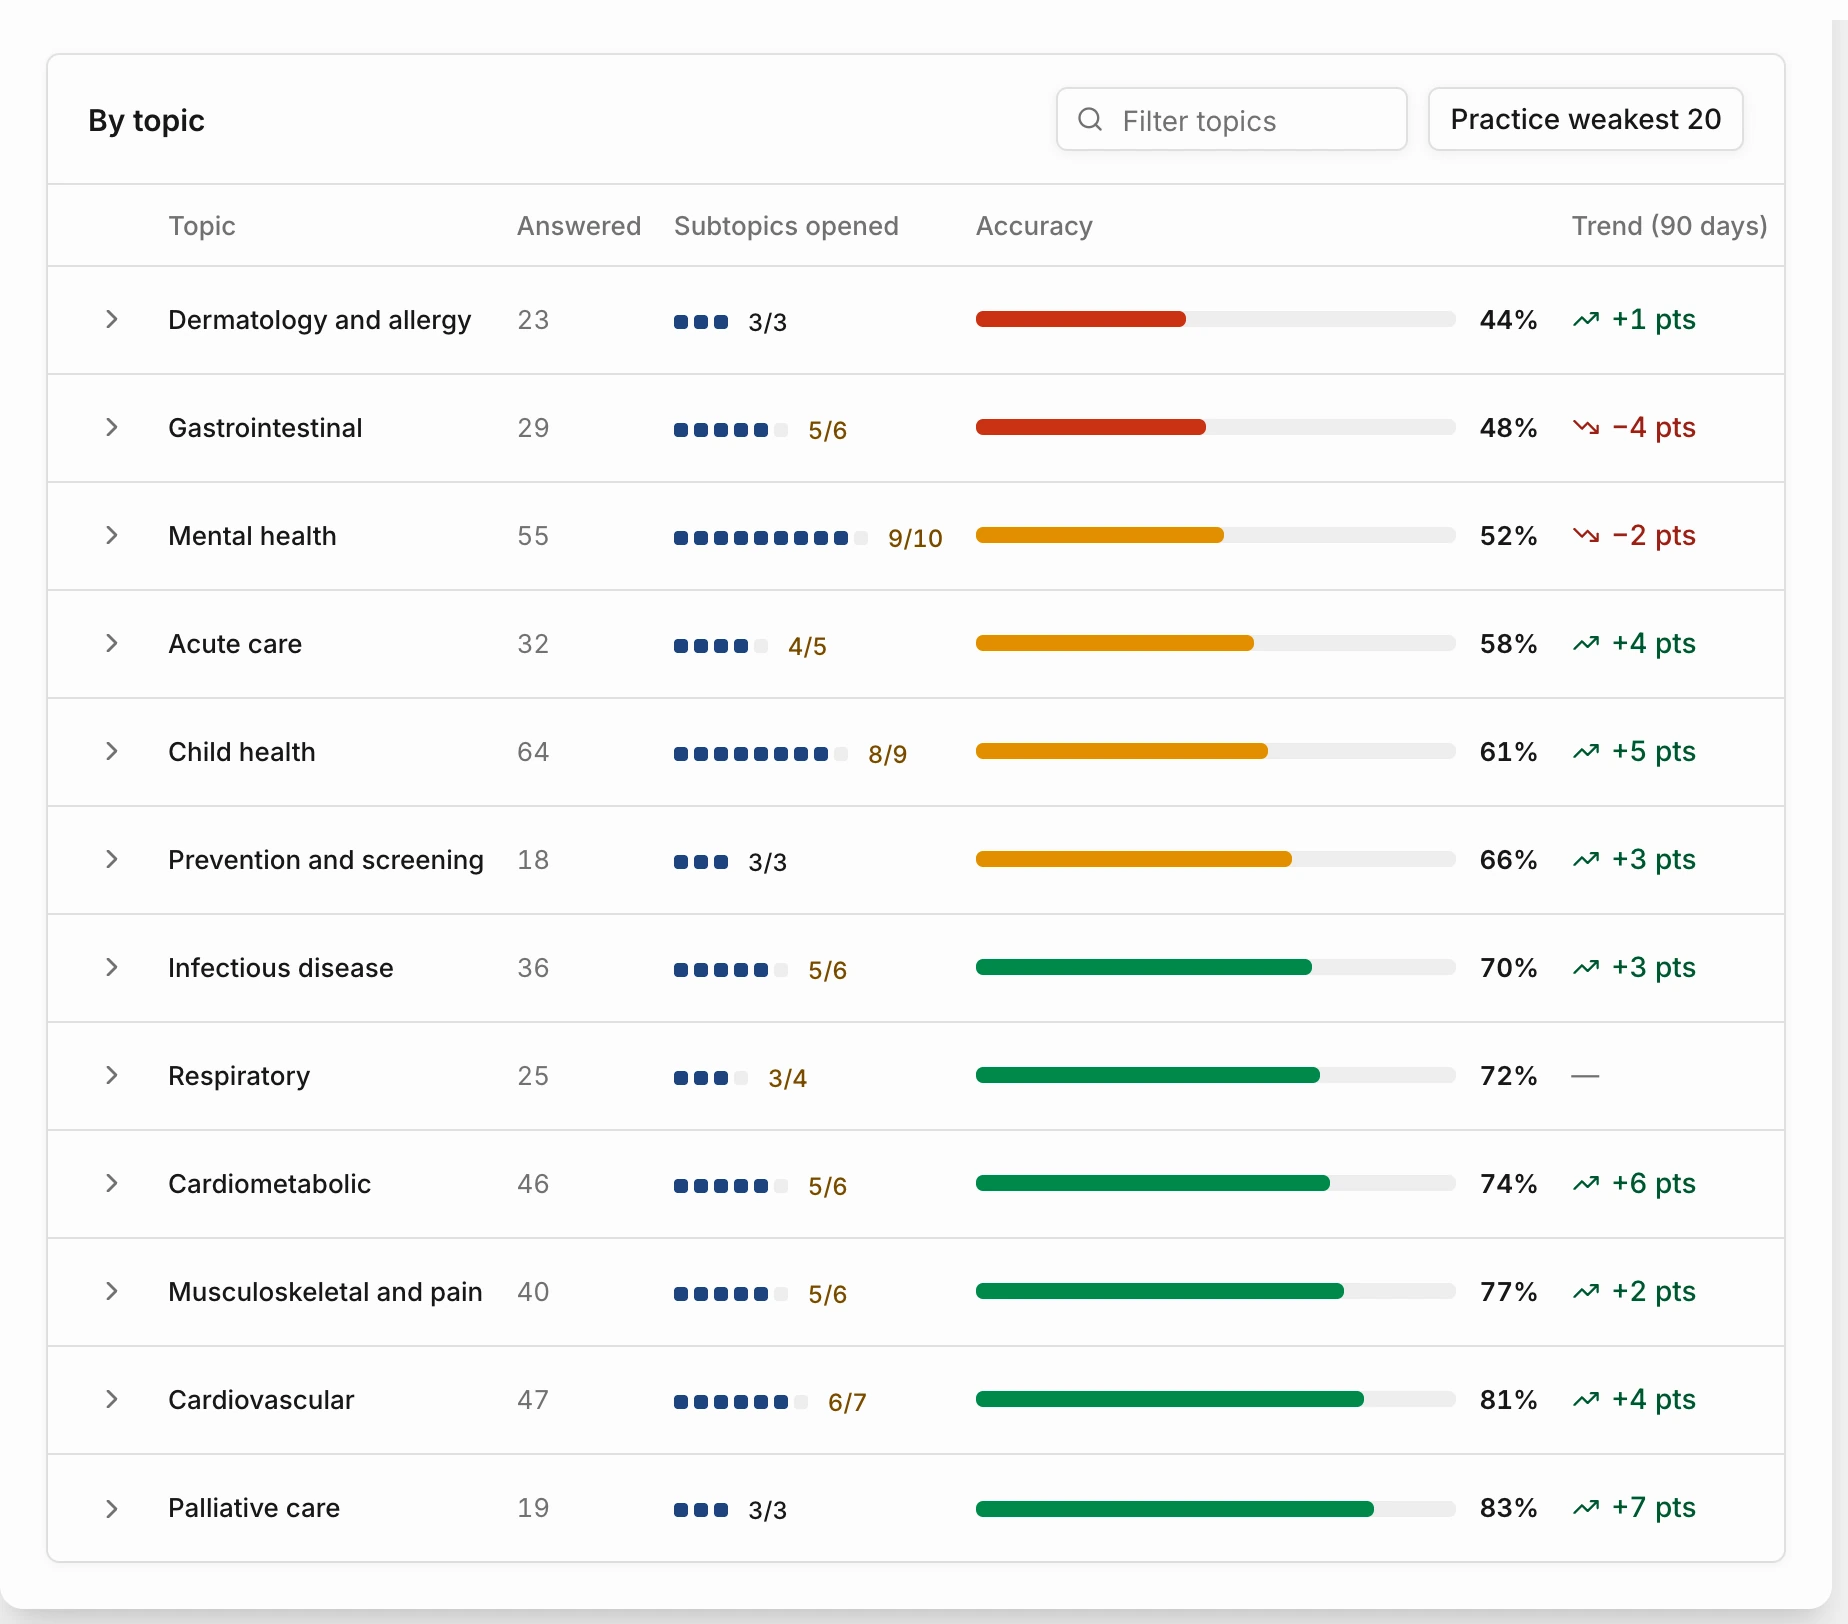Expand the Acute care row chevron

[112, 644]
